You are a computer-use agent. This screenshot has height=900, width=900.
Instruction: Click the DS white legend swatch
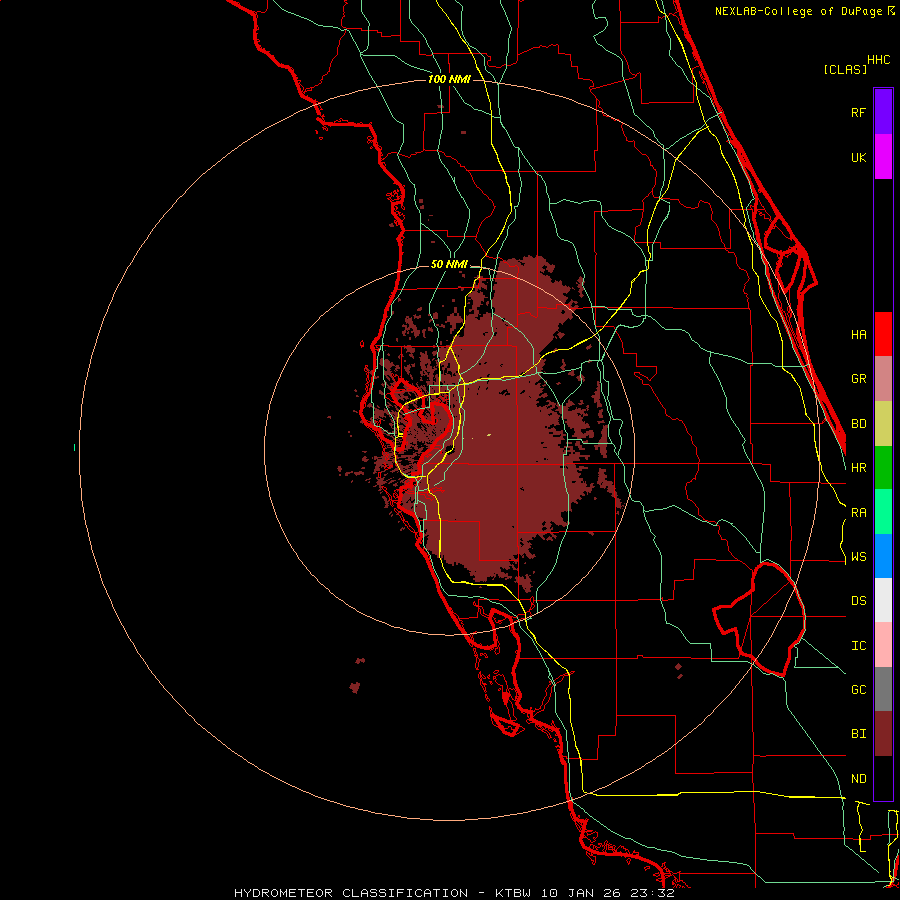883,600
